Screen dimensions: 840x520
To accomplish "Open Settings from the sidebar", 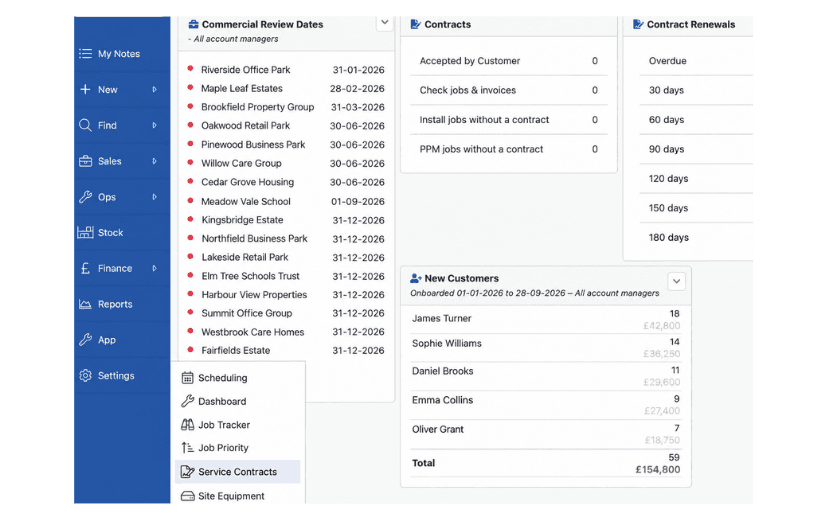I will pyautogui.click(x=122, y=375).
